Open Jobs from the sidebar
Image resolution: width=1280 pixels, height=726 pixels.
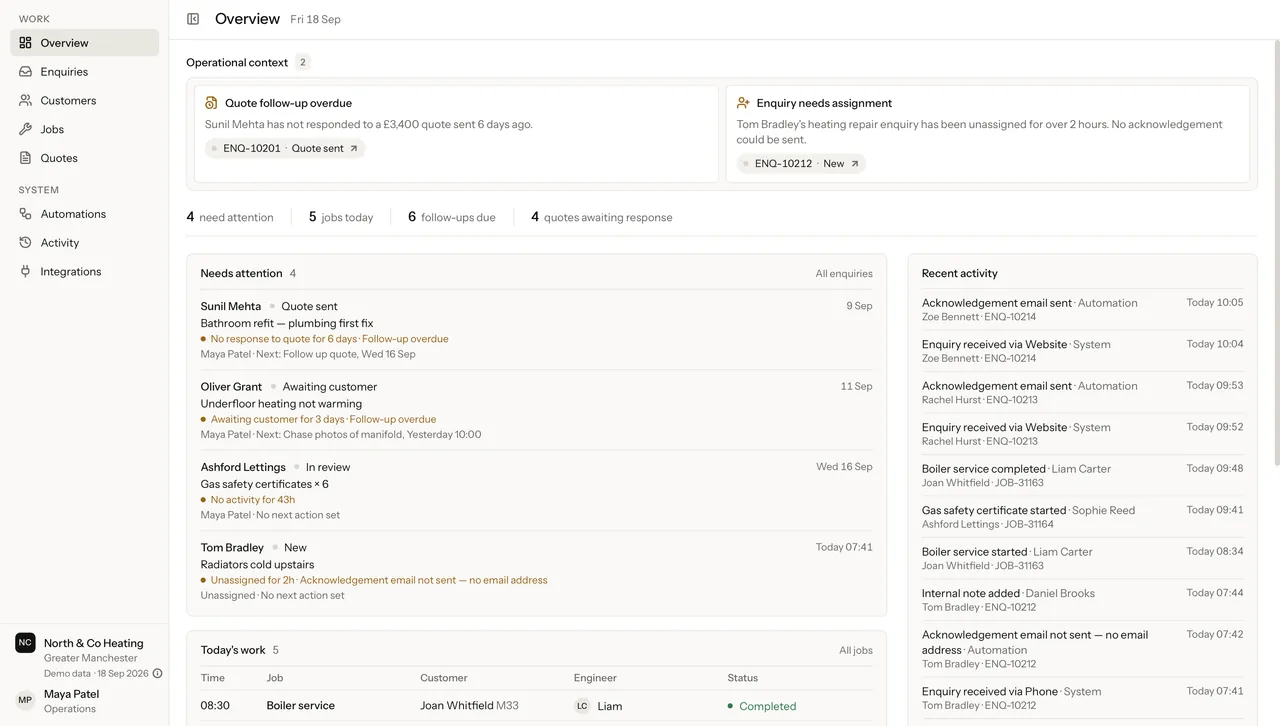(84, 129)
